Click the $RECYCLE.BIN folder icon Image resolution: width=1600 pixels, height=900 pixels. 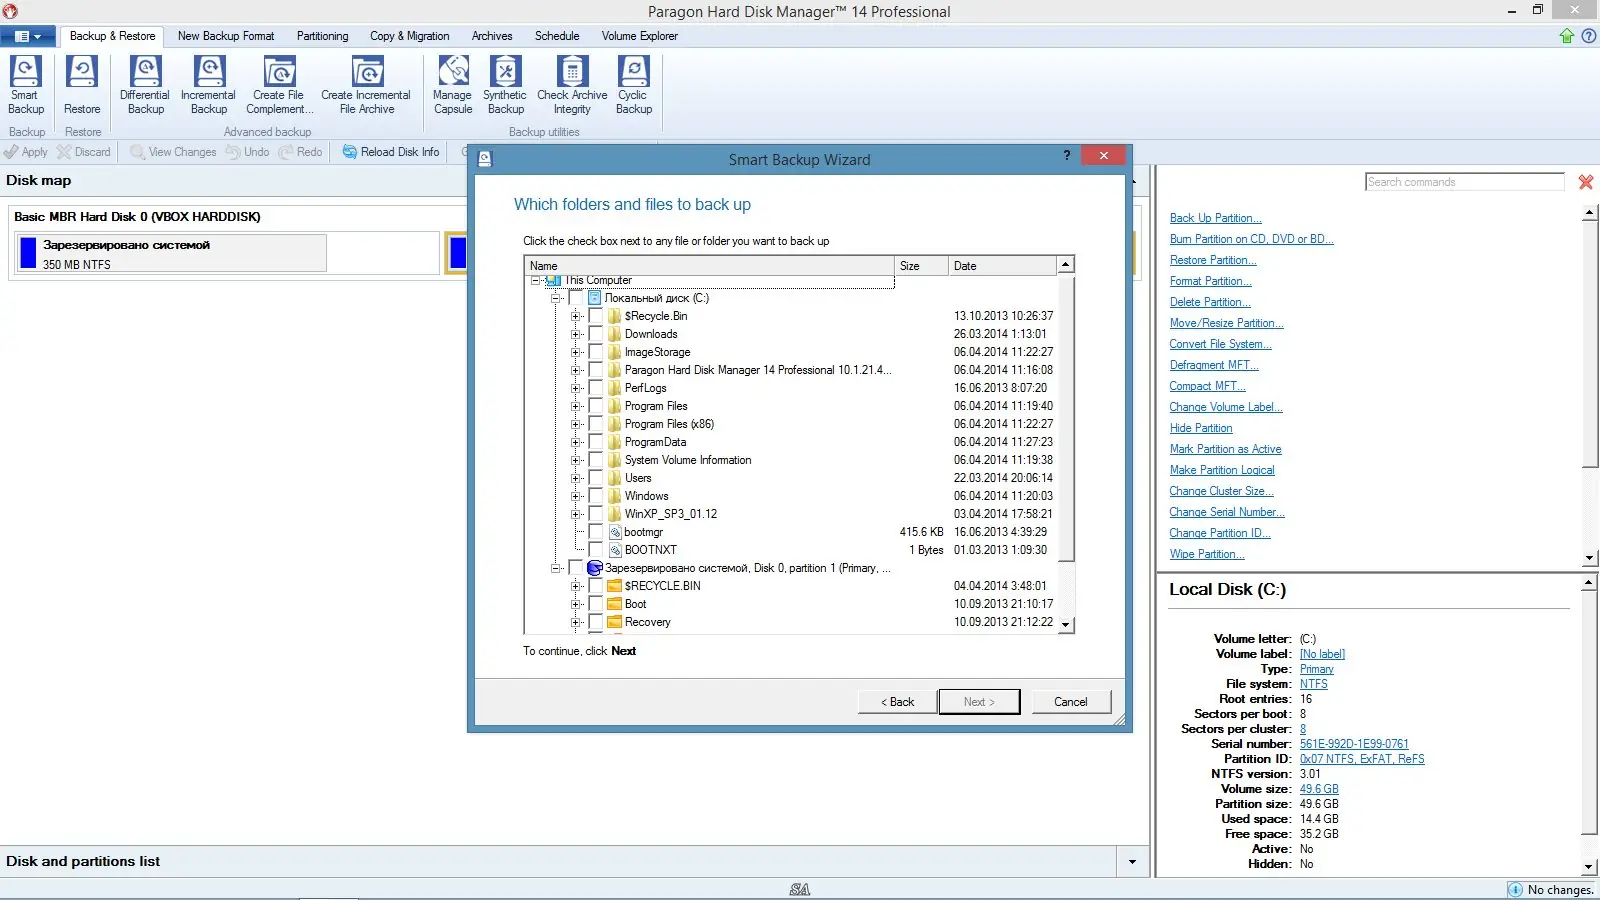tap(614, 586)
